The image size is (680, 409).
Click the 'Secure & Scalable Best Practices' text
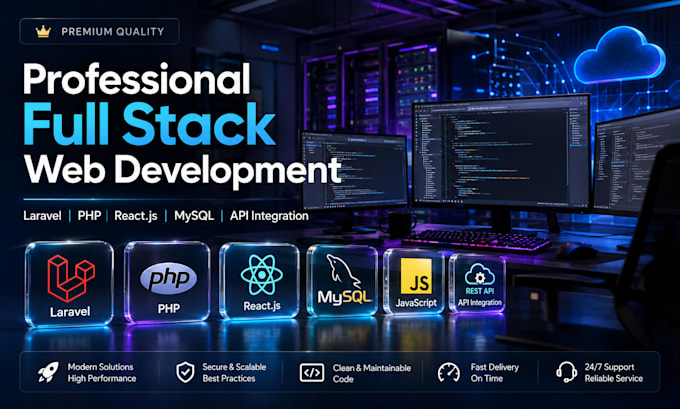[x=234, y=373]
